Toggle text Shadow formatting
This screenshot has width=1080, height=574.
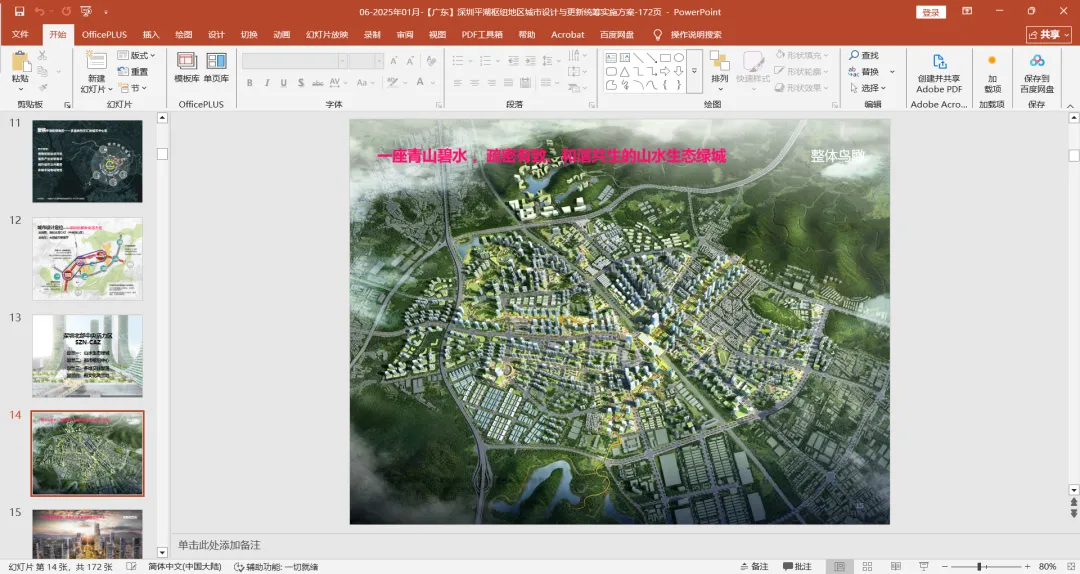[x=300, y=83]
